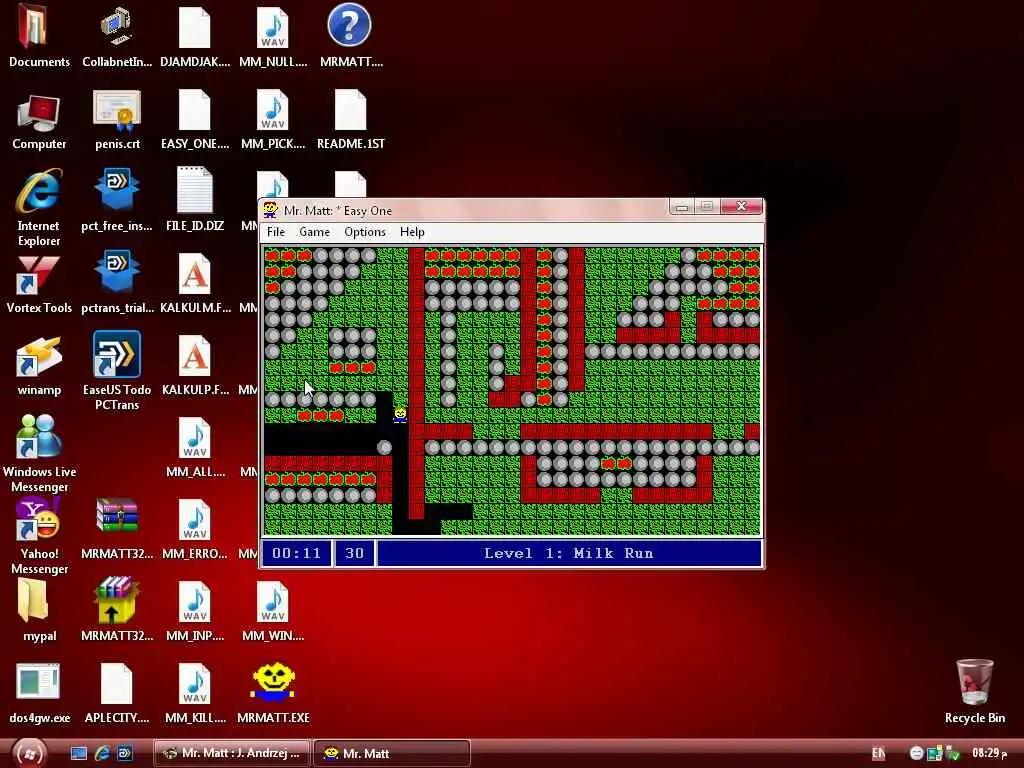Select the README.1ST file icon
1024x768 pixels.
point(351,121)
